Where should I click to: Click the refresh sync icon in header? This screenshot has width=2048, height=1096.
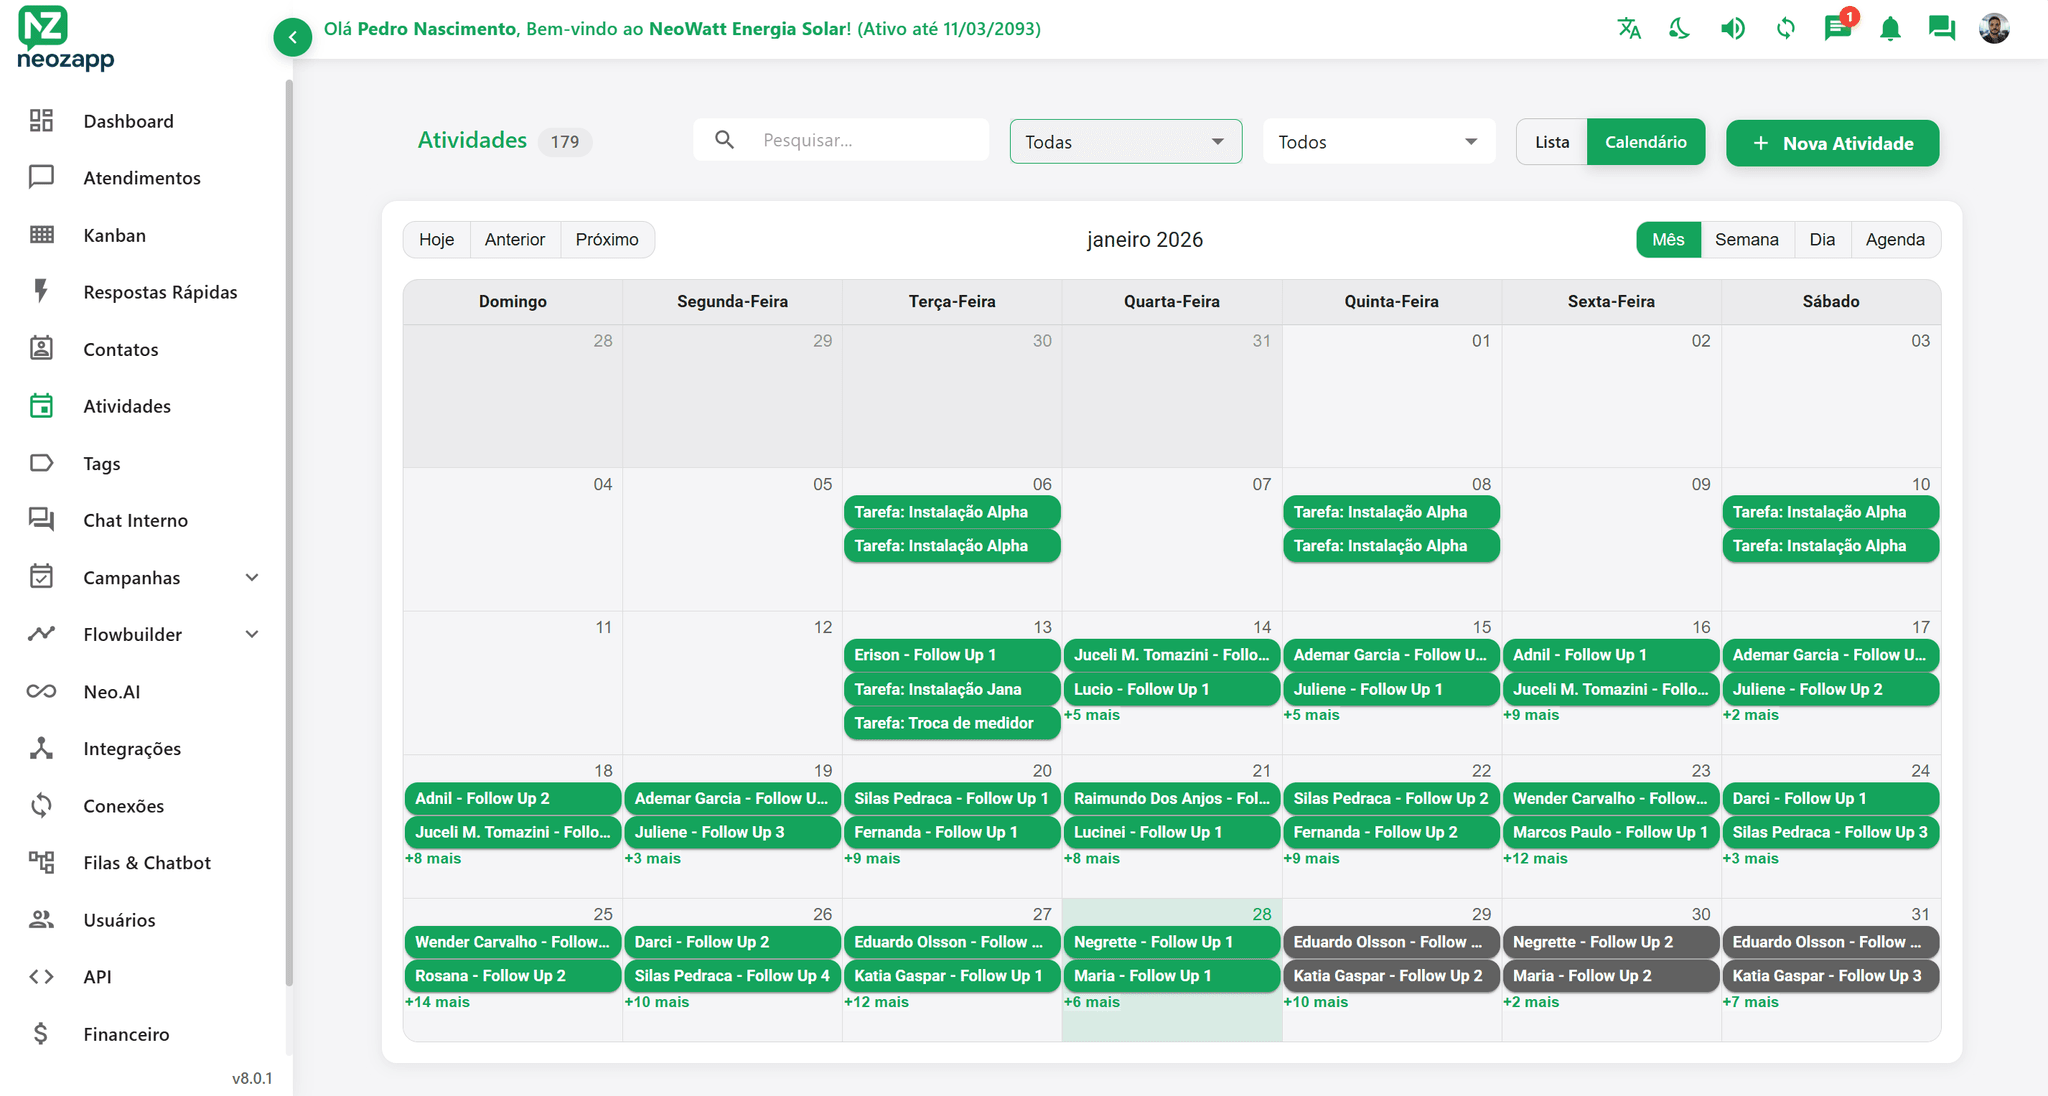point(1785,29)
